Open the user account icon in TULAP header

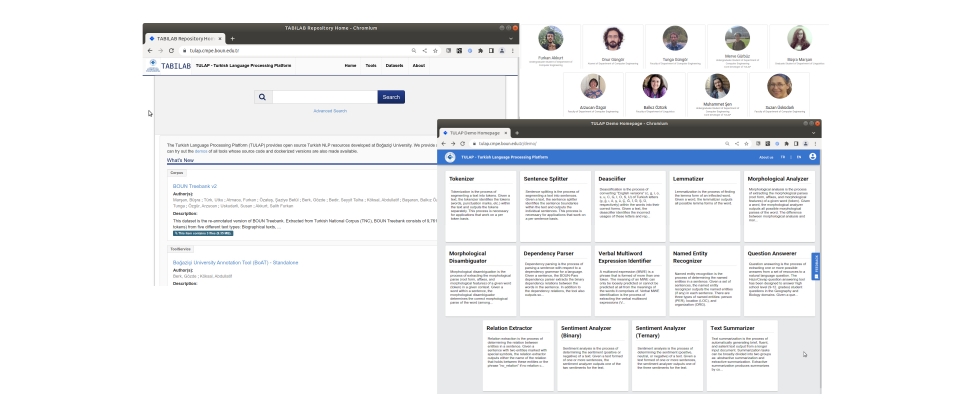click(813, 157)
